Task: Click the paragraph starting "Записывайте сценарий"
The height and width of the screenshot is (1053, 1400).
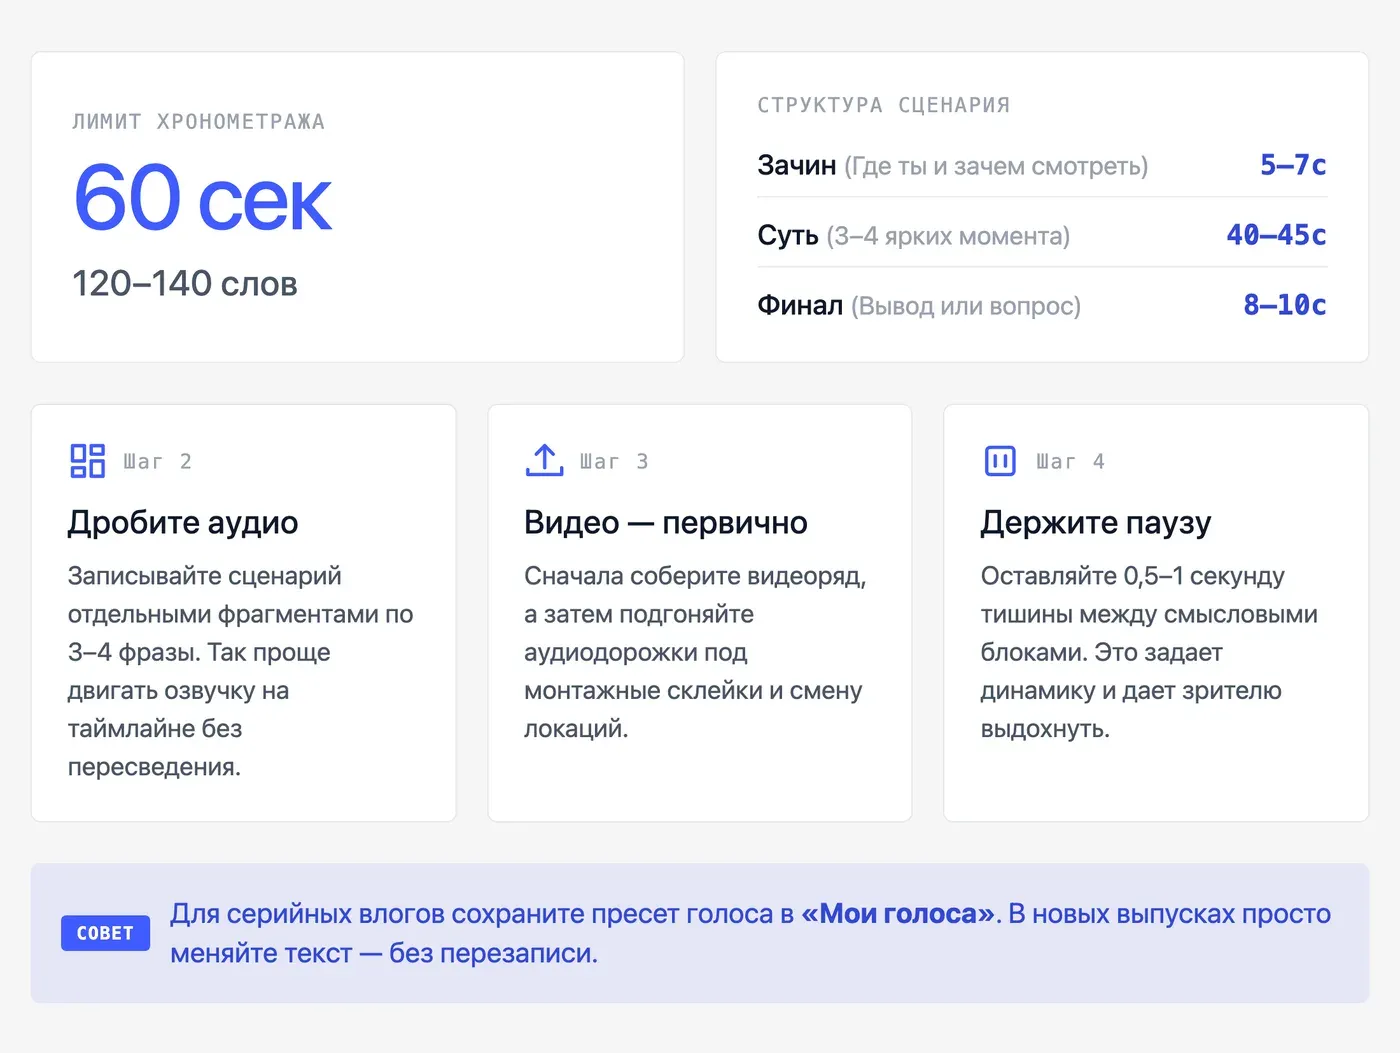Action: (x=241, y=671)
